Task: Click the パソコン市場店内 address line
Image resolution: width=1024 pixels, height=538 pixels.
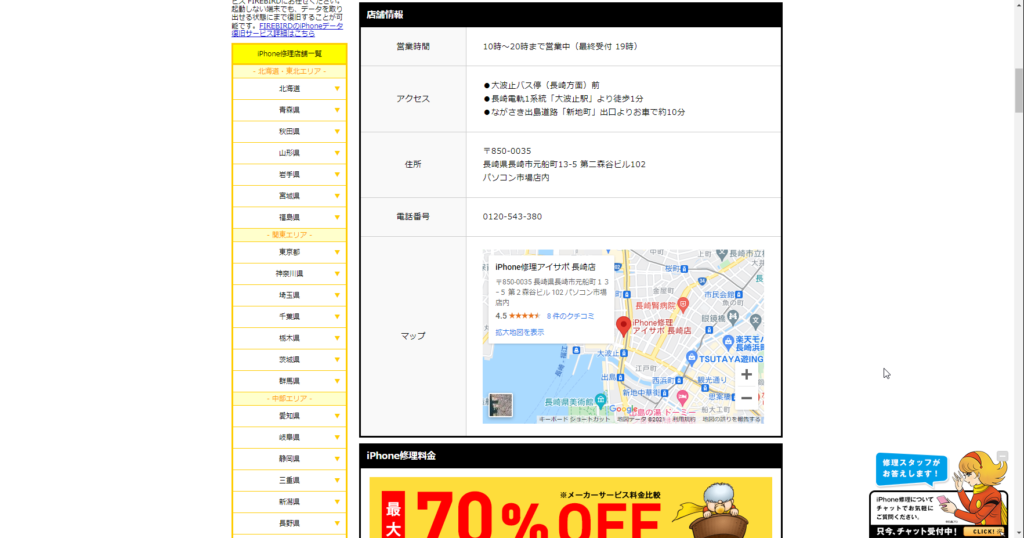Action: [516, 178]
